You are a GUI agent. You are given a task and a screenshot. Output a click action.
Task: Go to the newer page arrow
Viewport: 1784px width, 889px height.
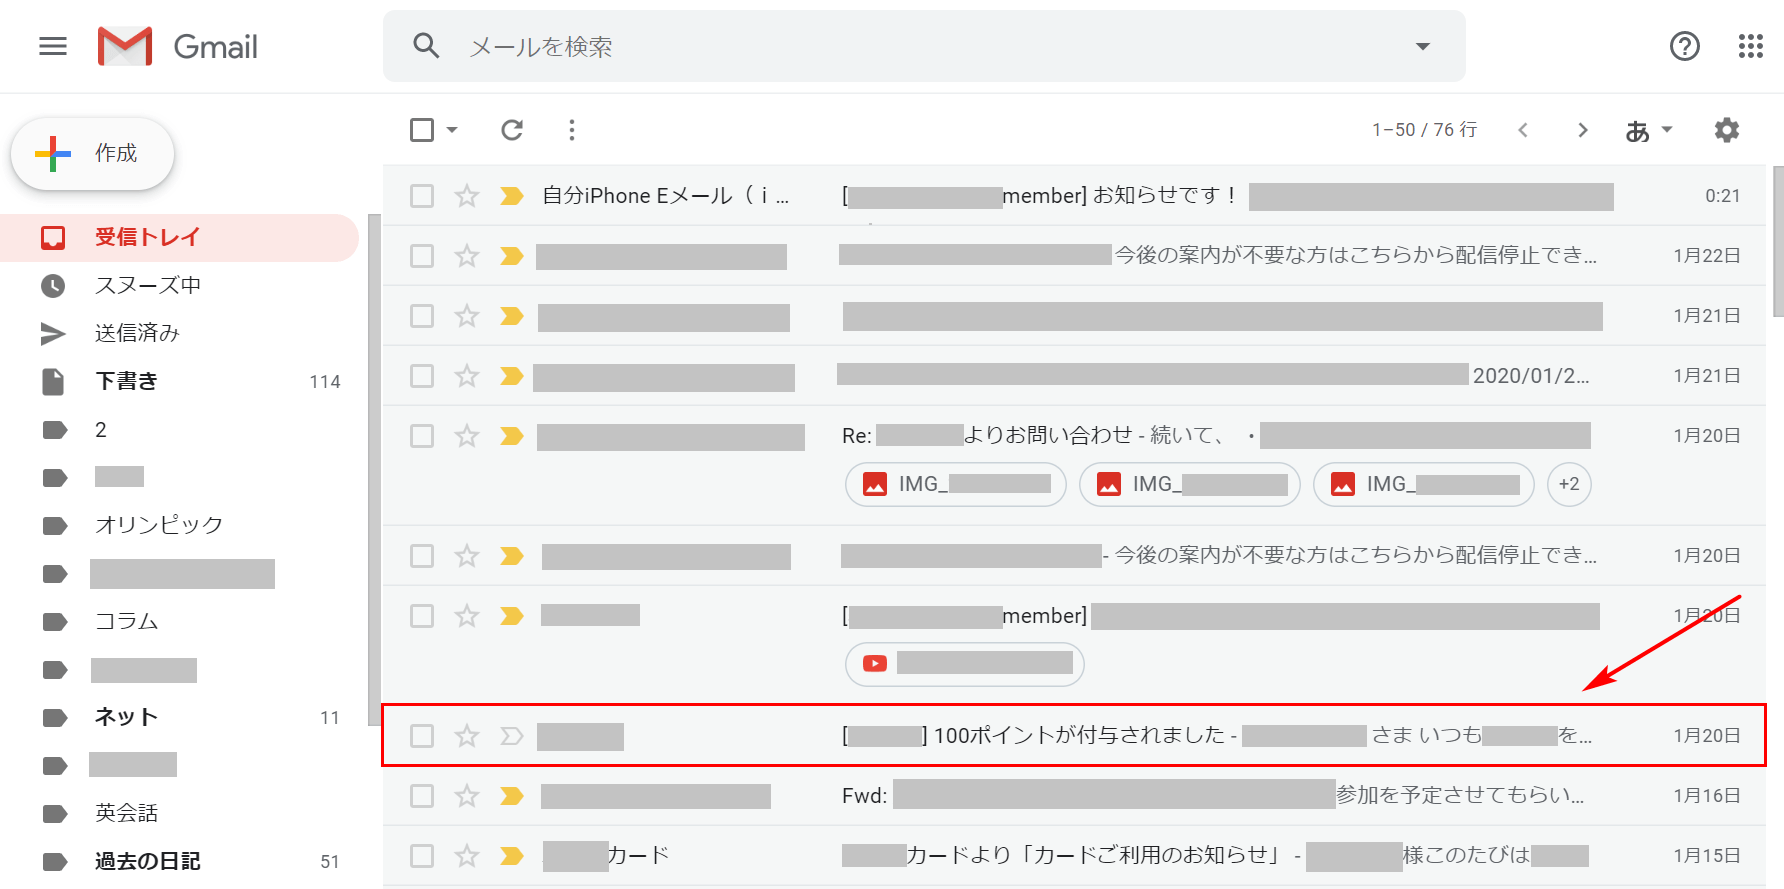point(1523,130)
